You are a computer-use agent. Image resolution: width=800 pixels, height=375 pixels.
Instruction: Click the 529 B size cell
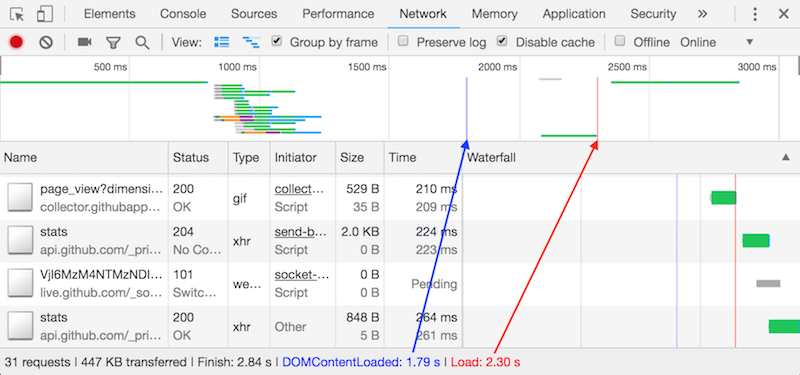click(362, 189)
